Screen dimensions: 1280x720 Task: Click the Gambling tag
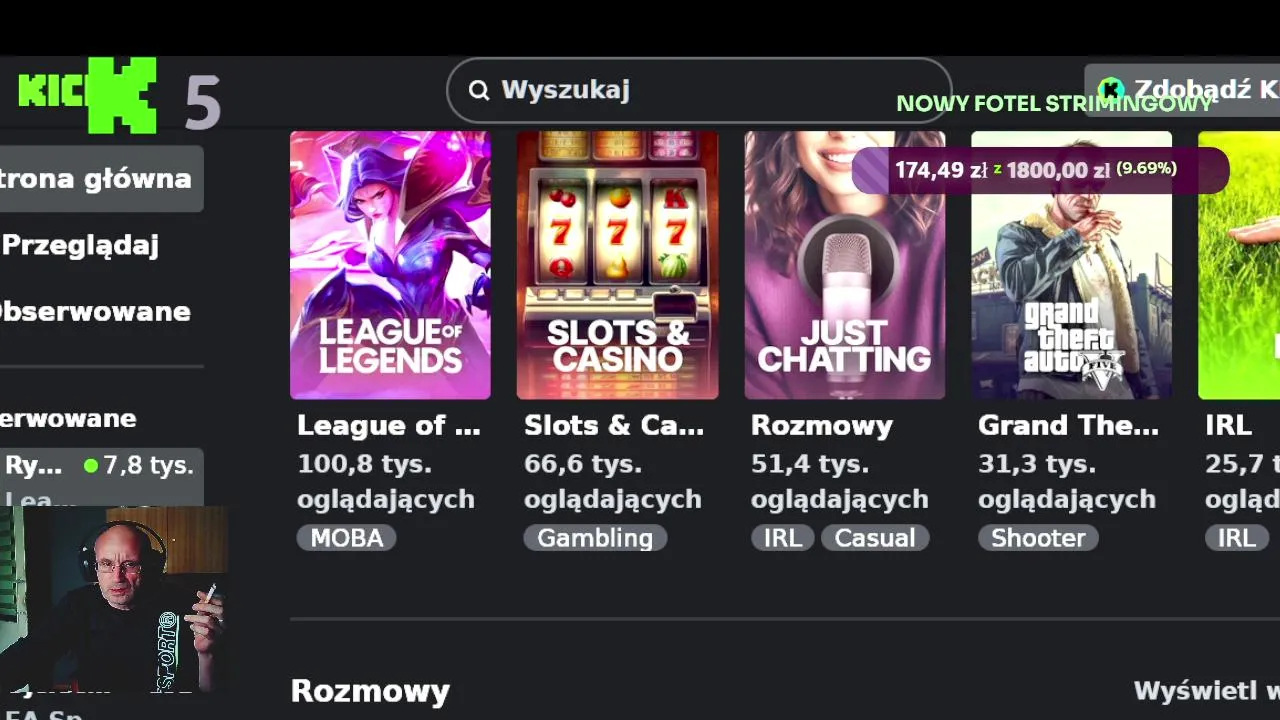(595, 538)
